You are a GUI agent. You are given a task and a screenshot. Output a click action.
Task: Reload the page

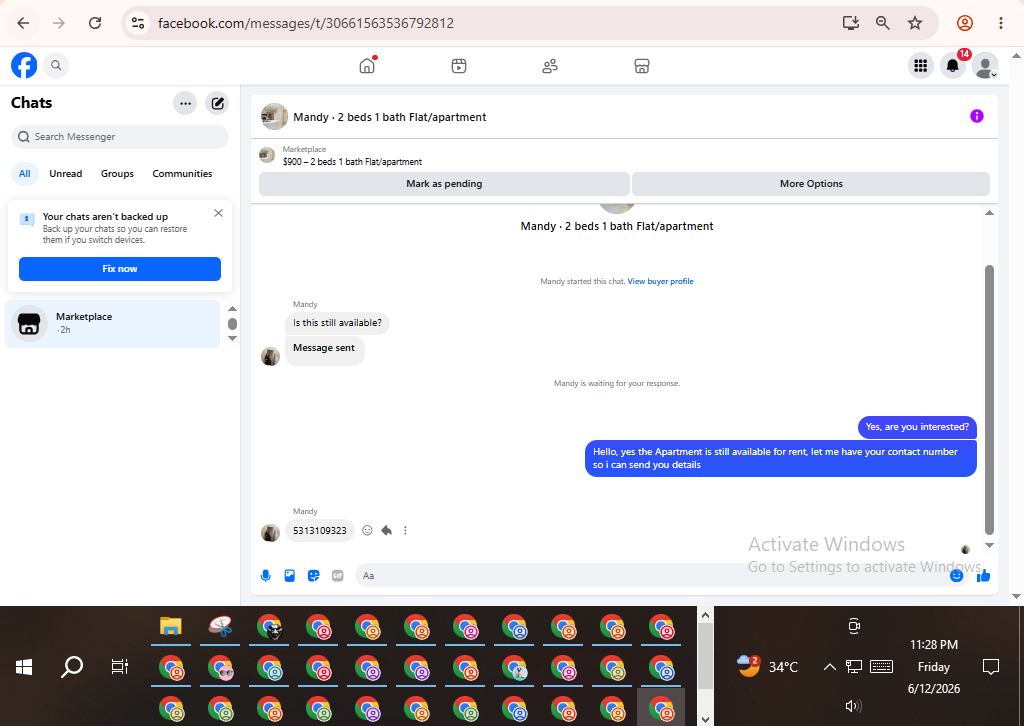(x=95, y=23)
